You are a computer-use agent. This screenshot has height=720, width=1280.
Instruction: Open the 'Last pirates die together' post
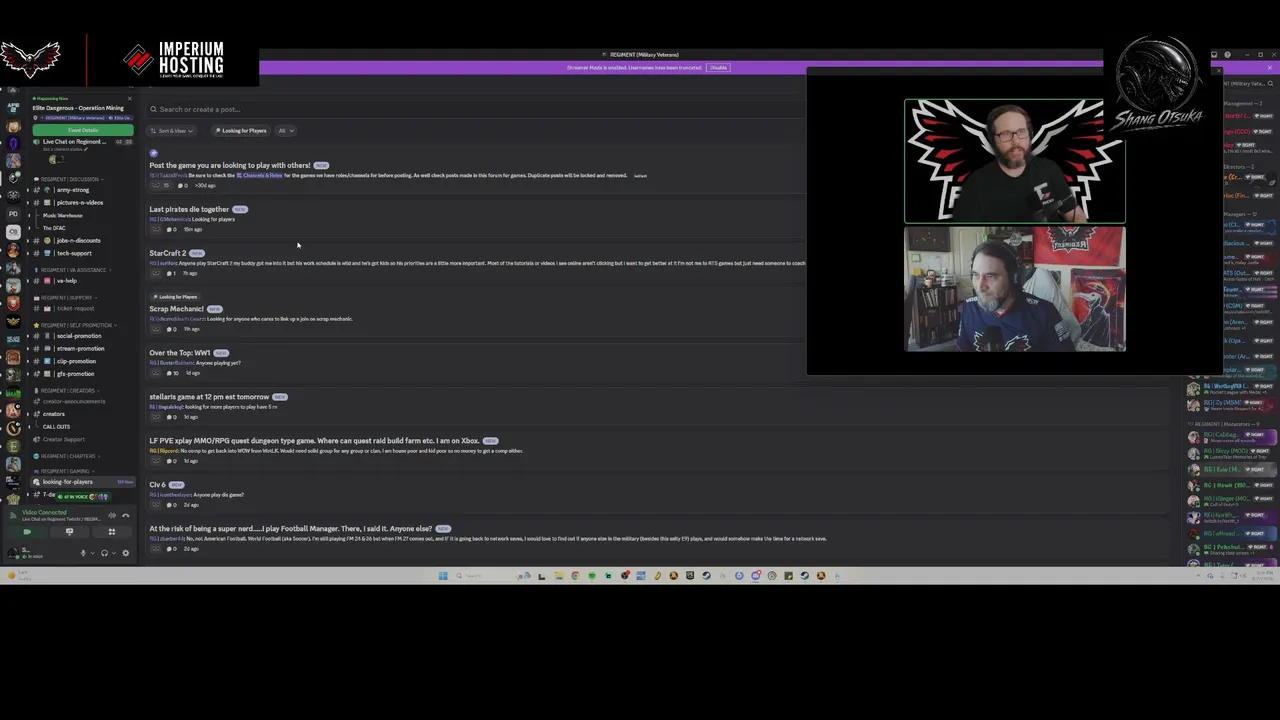click(189, 209)
